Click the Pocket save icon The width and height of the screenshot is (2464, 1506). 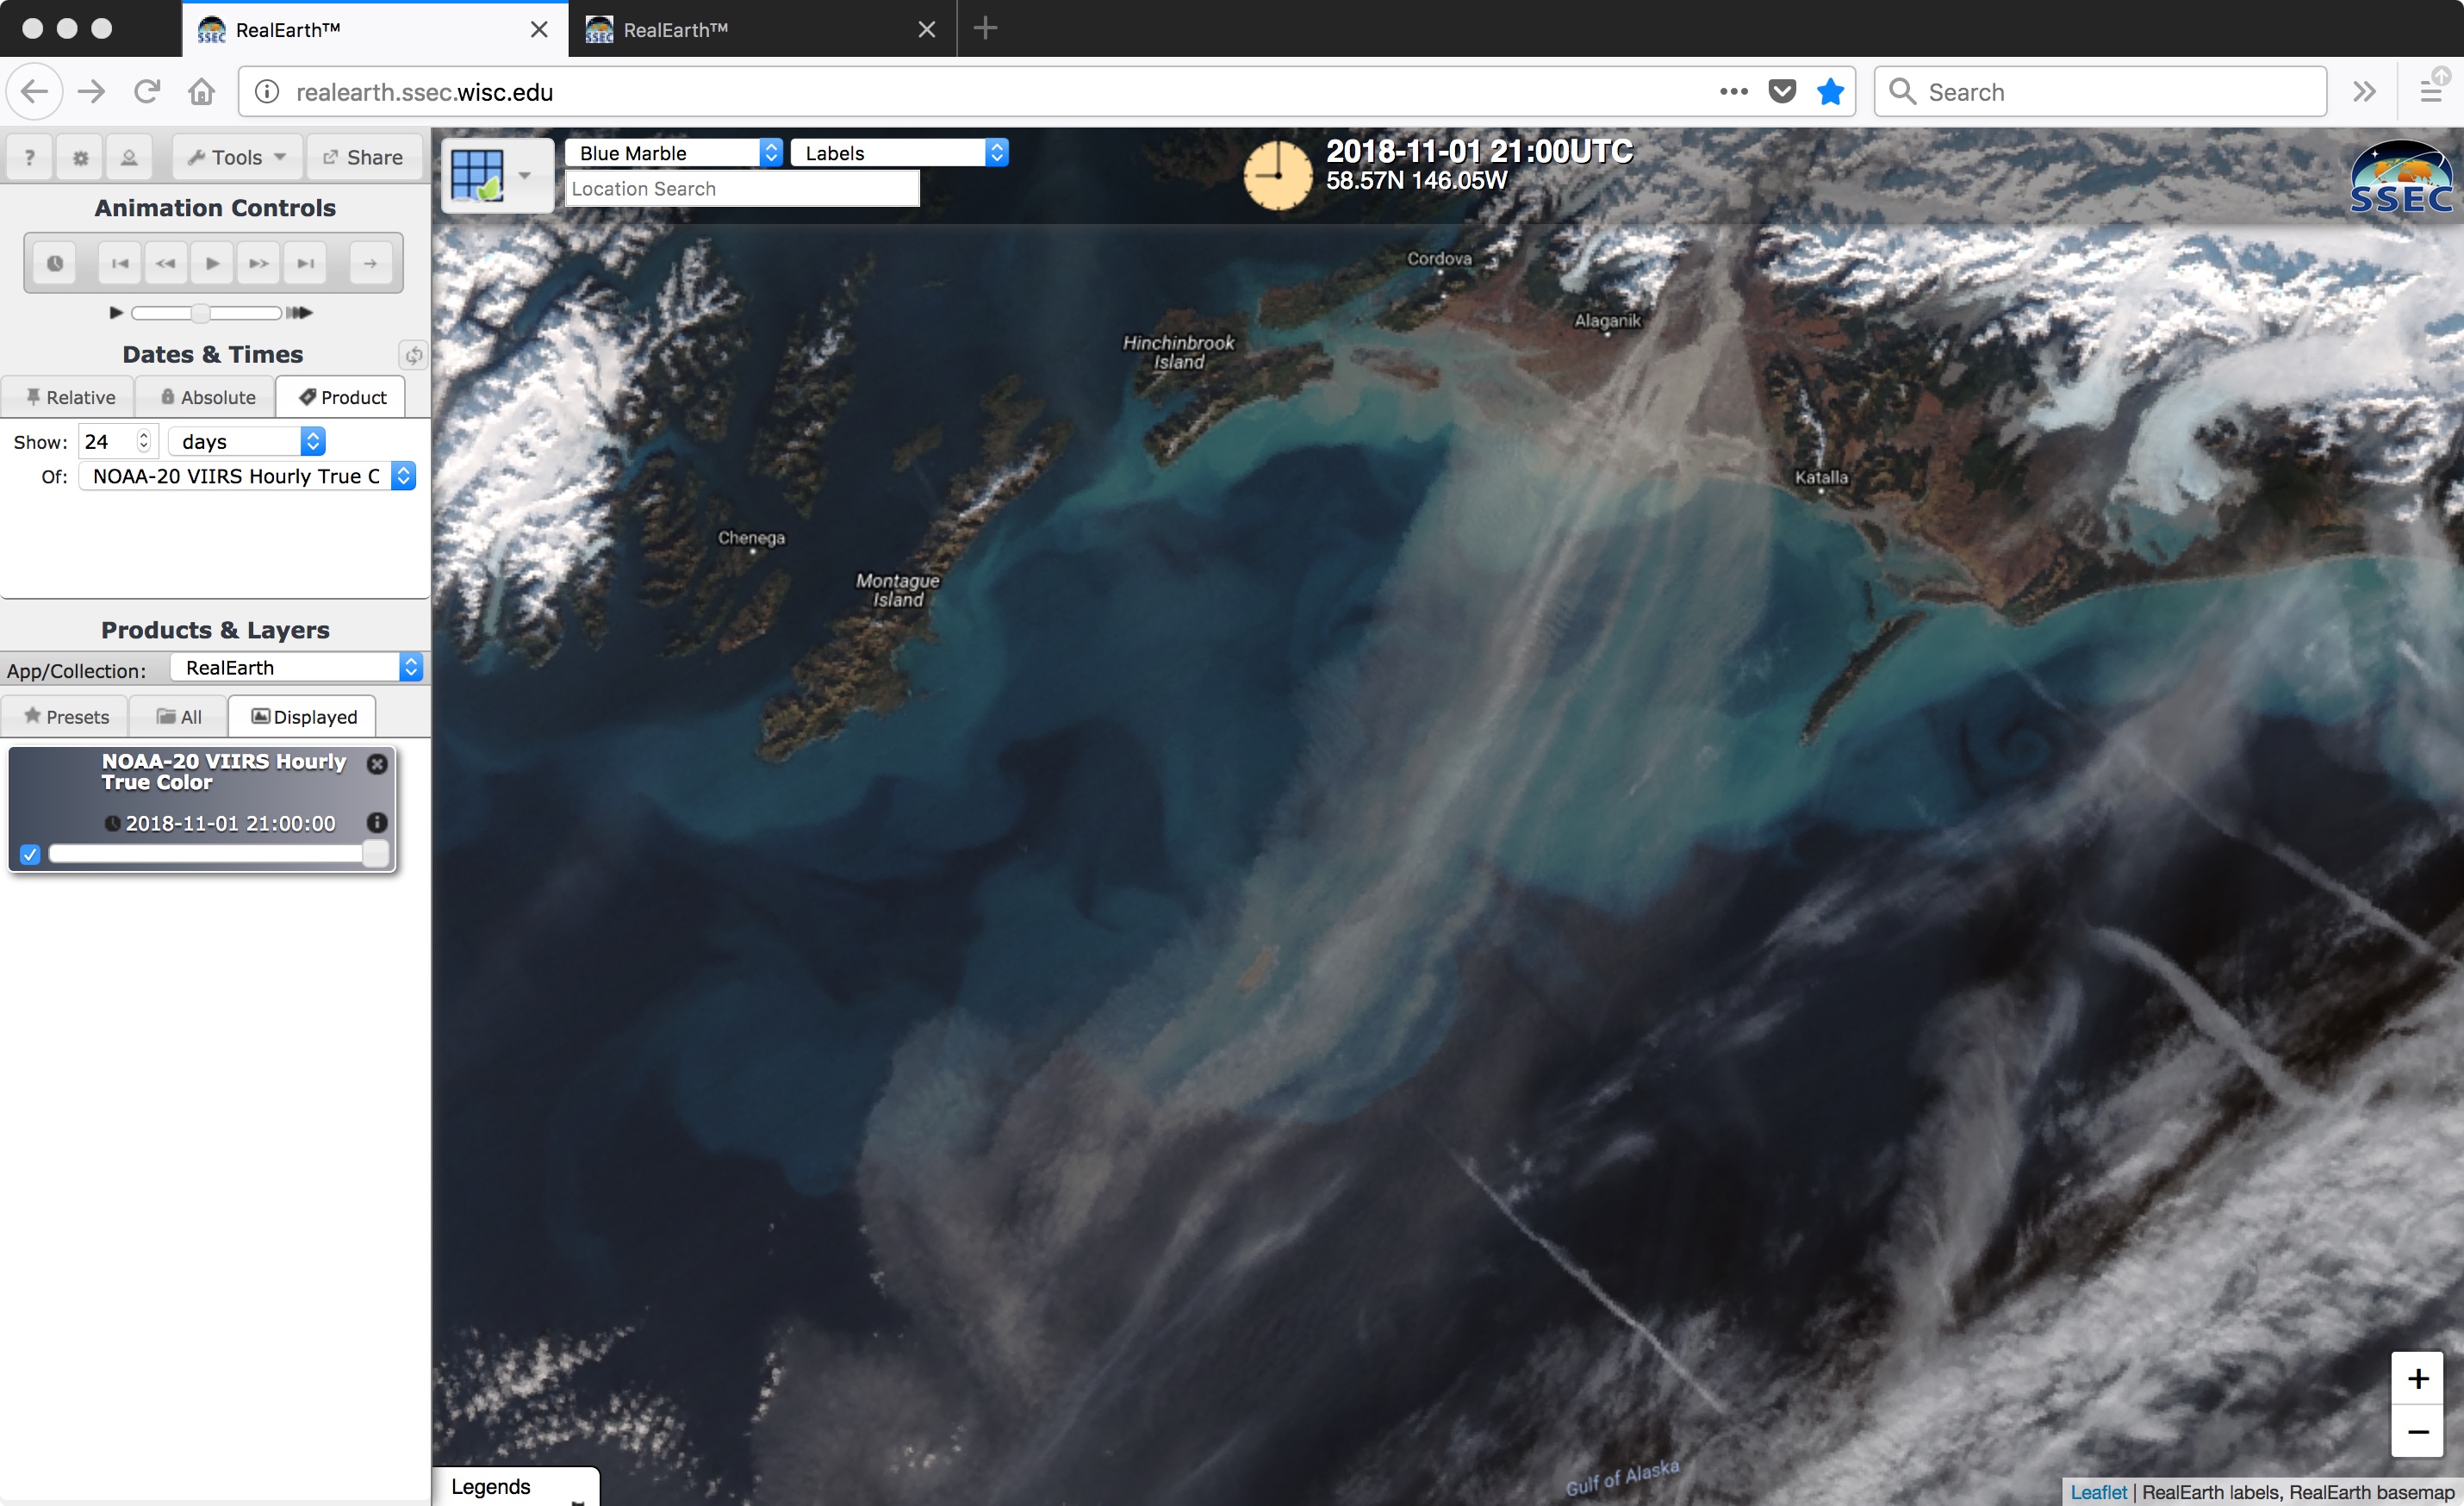[1782, 92]
